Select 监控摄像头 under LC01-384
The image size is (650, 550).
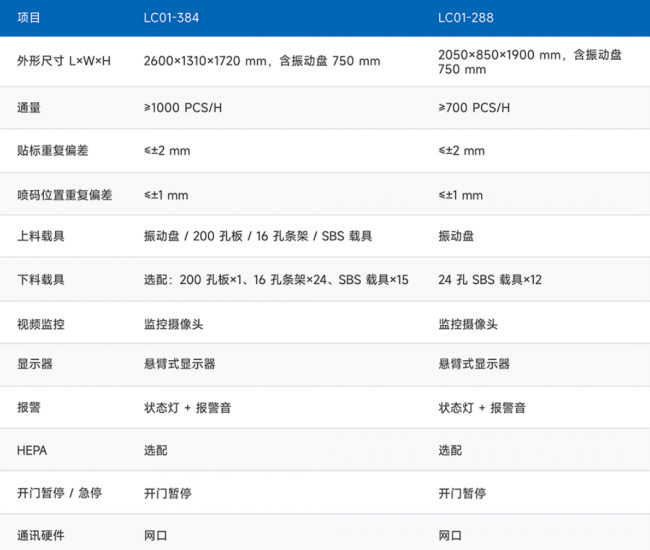pos(174,324)
